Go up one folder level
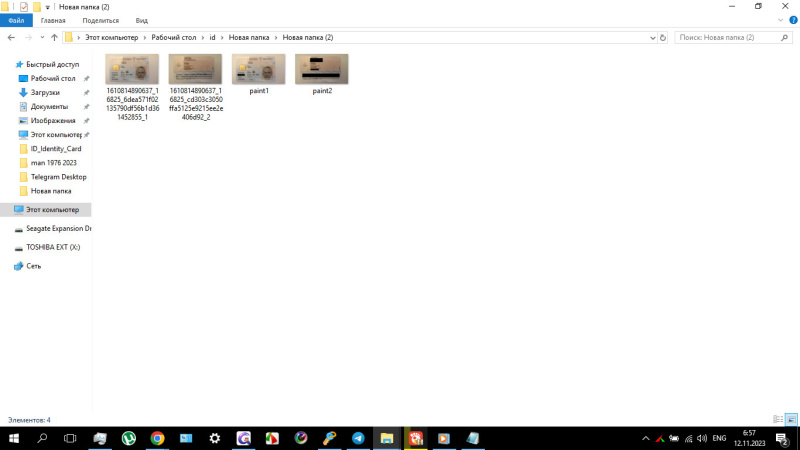Screen dimensions: 800x450 [54, 37]
